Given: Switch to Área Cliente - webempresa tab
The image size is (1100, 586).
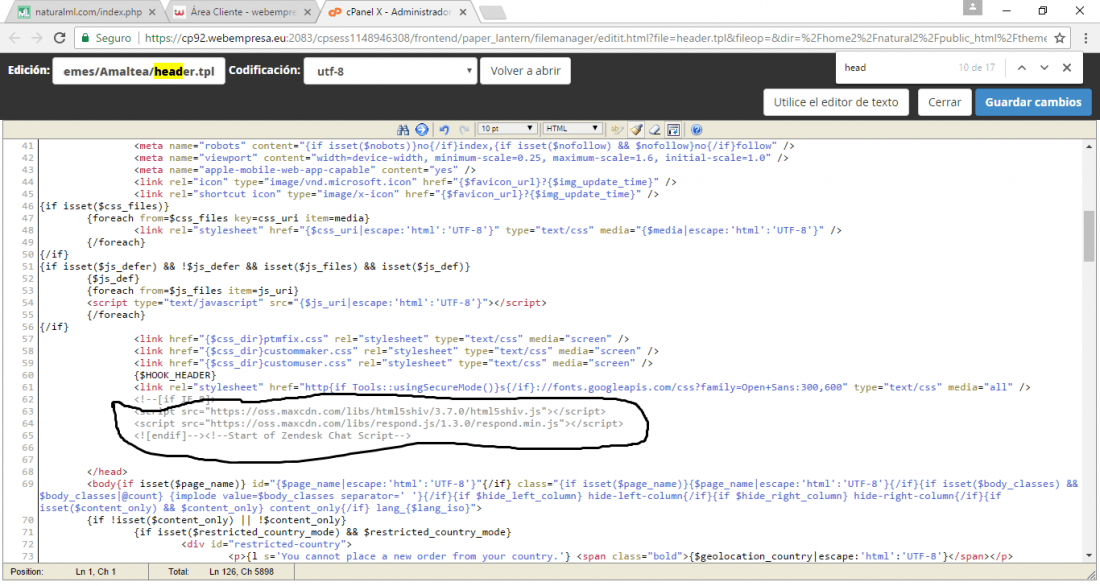Looking at the screenshot, I should pos(242,12).
